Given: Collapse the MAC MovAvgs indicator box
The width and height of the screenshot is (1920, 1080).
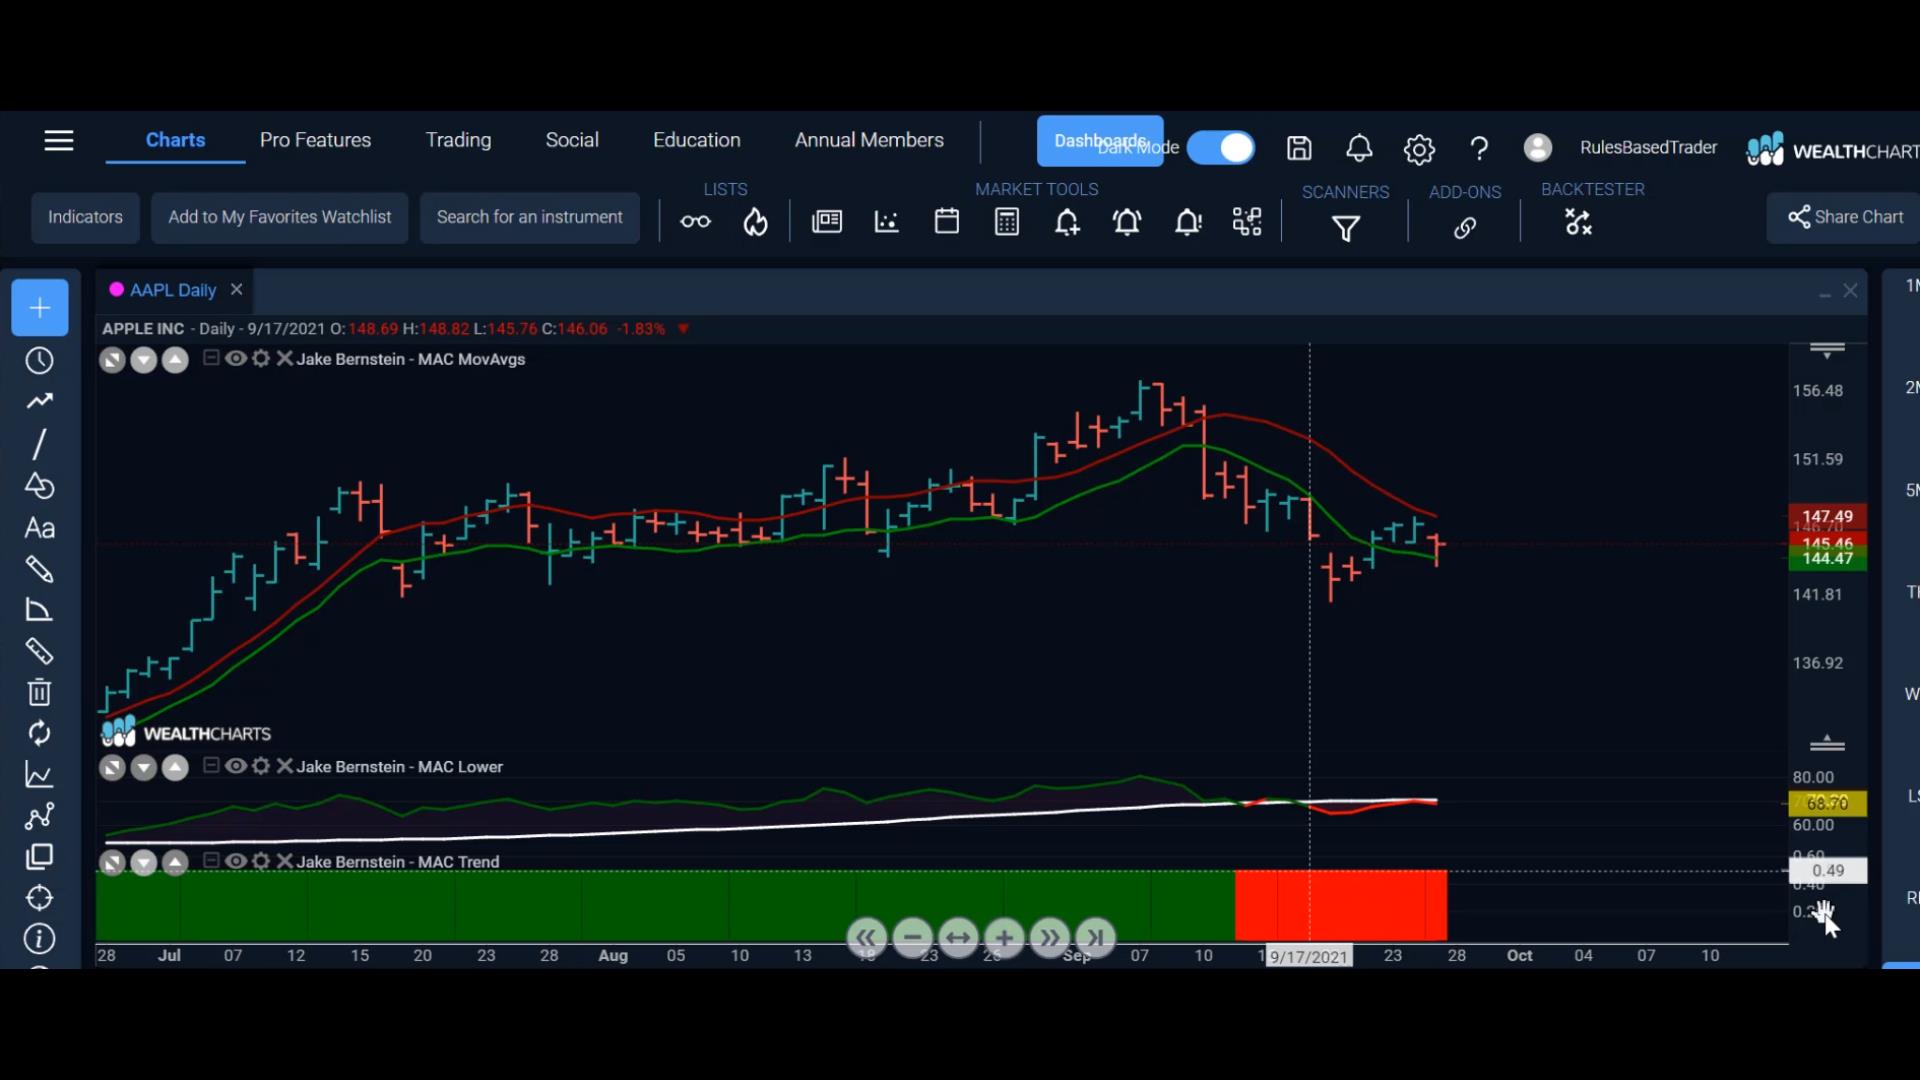Looking at the screenshot, I should coord(211,358).
